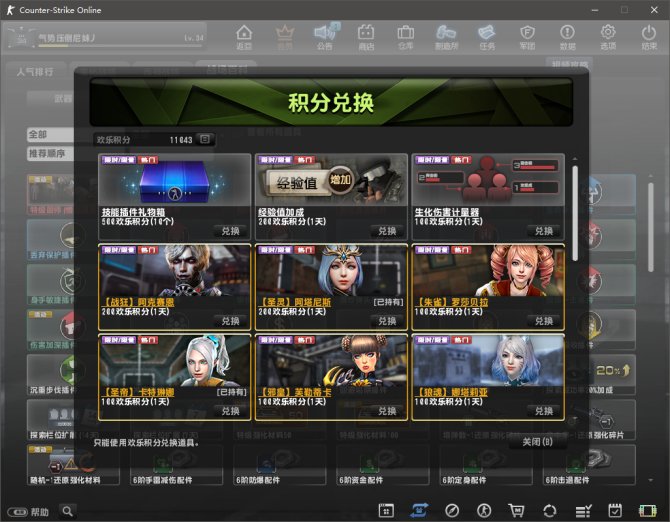Screen dimensions: 670x522
Task: Click the 【狼魂】娜塔莉亚 item name link
Action: point(451,392)
